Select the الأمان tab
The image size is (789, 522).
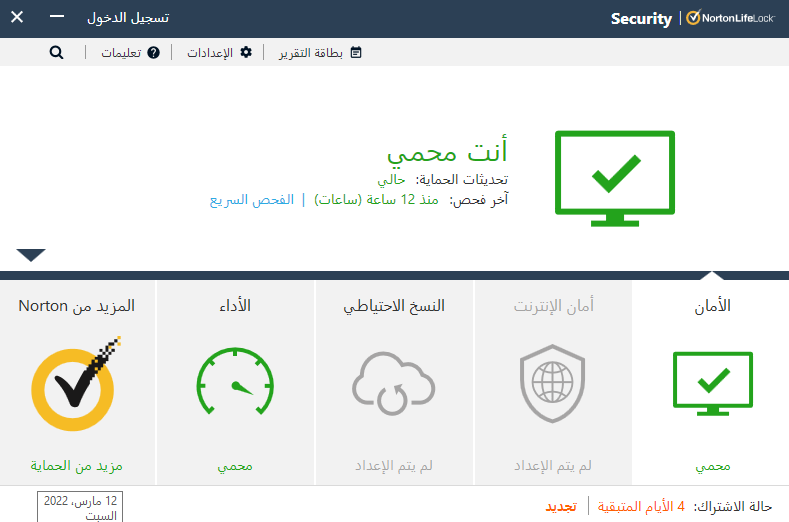[711, 383]
